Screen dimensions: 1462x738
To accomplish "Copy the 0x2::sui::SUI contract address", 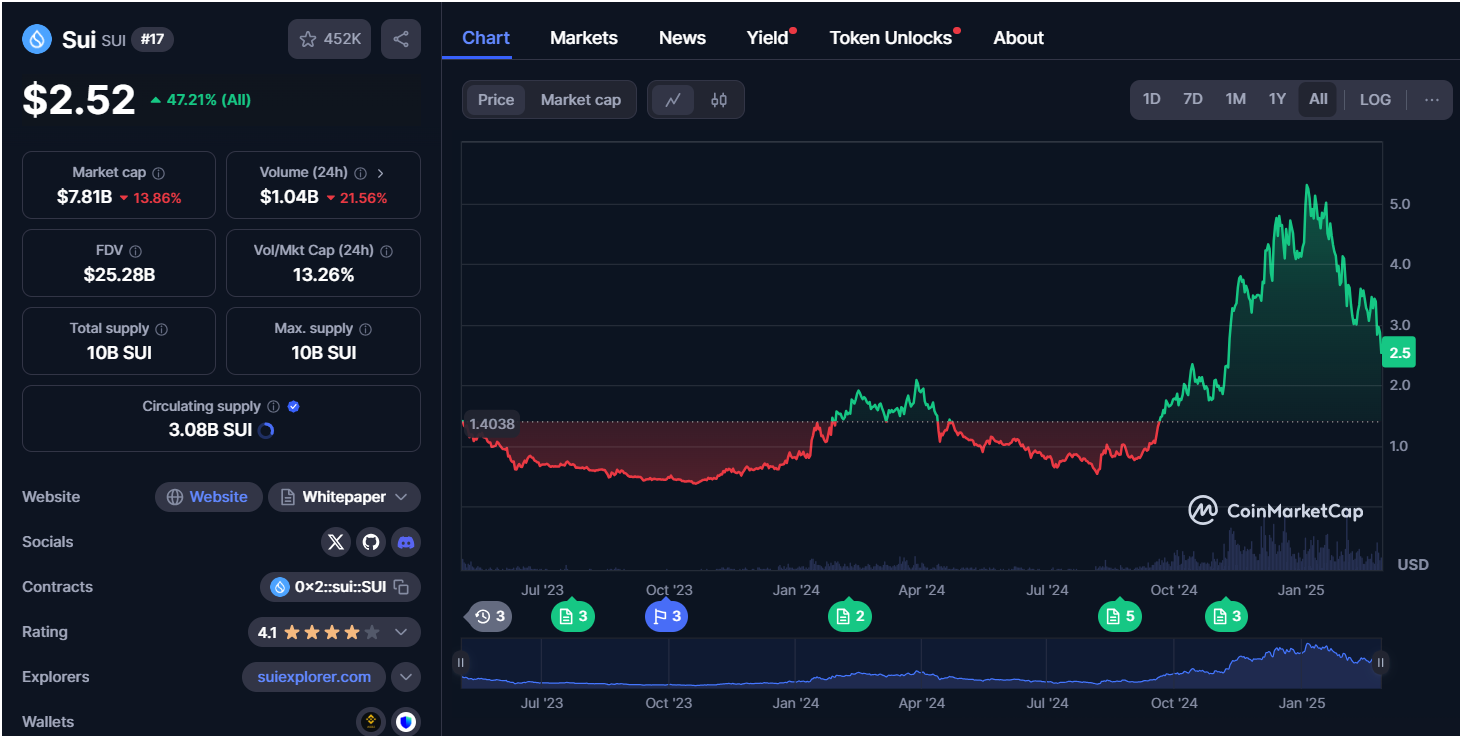I will point(401,587).
